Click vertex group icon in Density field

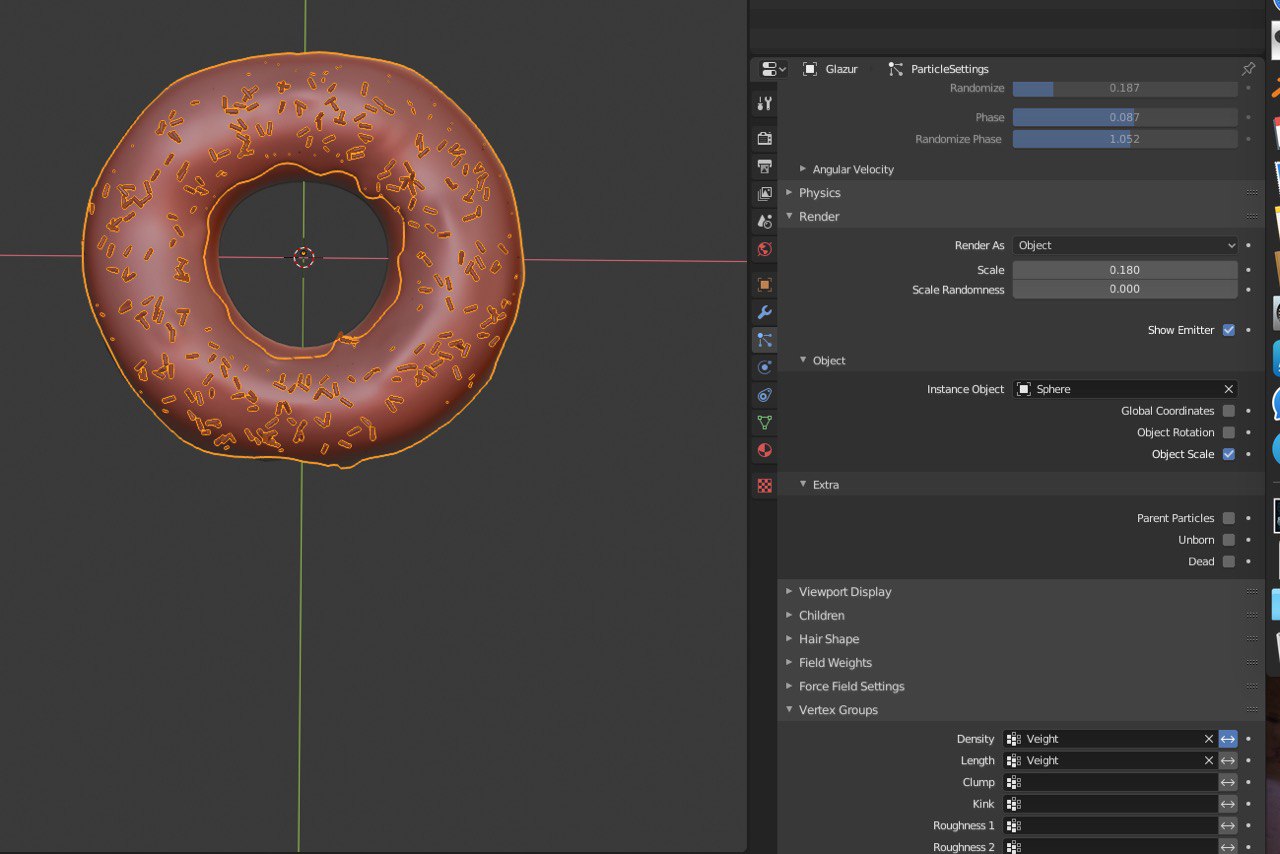coord(1014,739)
